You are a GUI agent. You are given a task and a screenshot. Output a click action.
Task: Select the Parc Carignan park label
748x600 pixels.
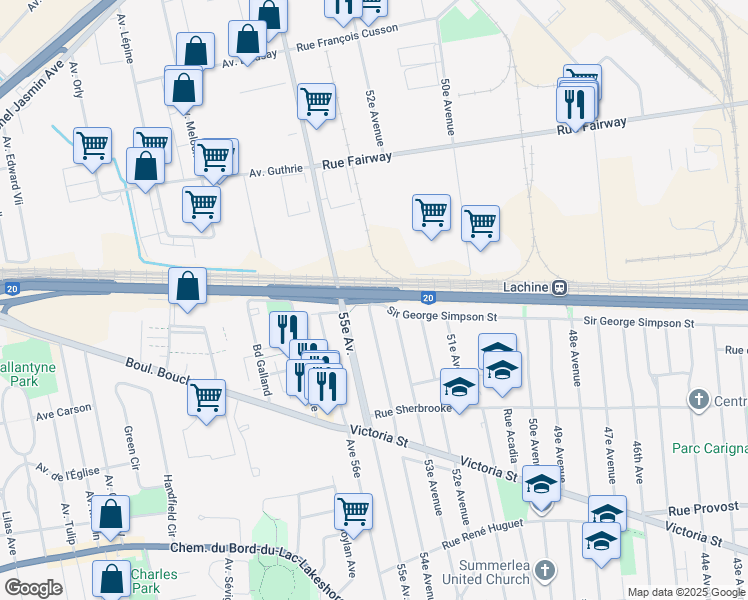pos(710,448)
